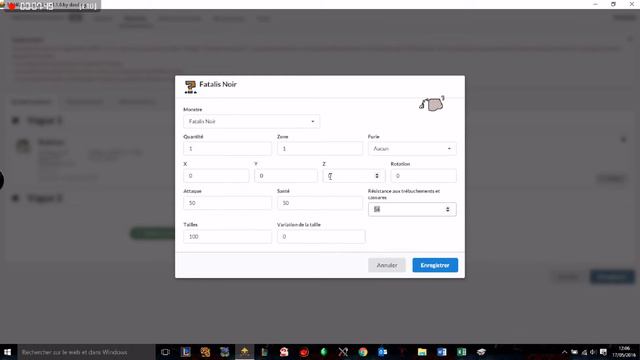
Task: Open the Monstre dropdown showing Fatalis Noir
Action: click(x=251, y=122)
